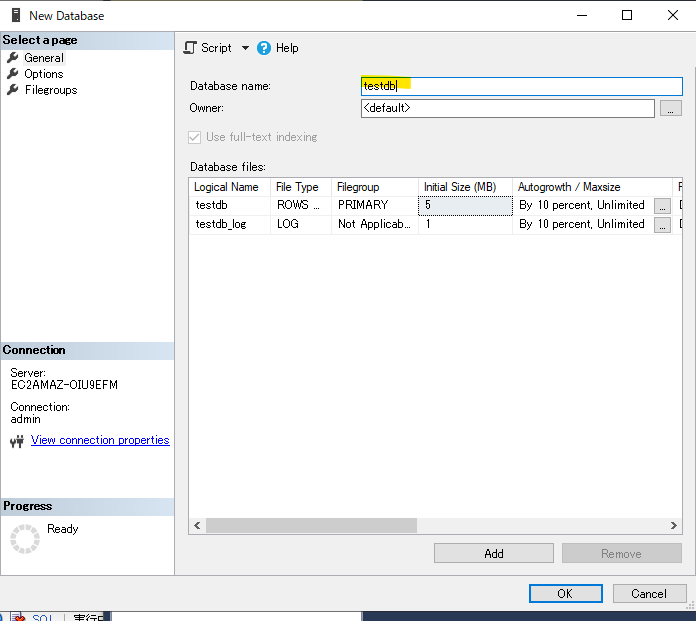Viewport: 696px width, 621px height.
Task: Select the General page
Action: click(x=44, y=58)
